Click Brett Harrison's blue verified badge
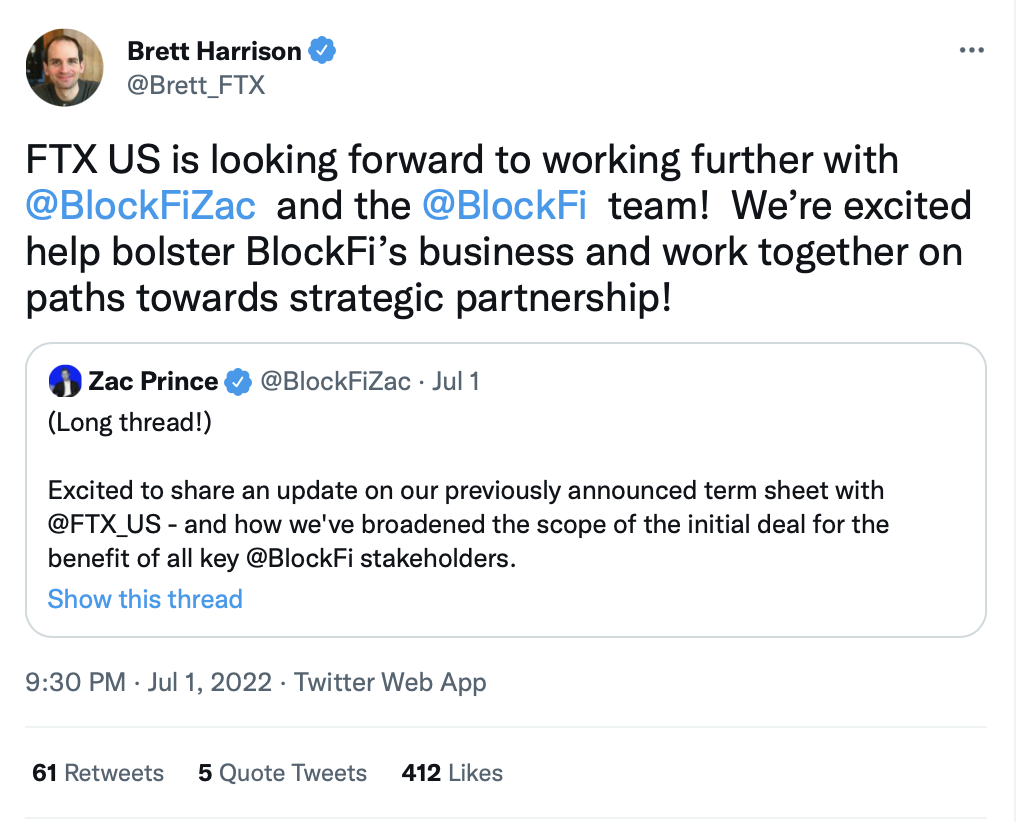Image resolution: width=1016 pixels, height=822 pixels. tap(322, 51)
